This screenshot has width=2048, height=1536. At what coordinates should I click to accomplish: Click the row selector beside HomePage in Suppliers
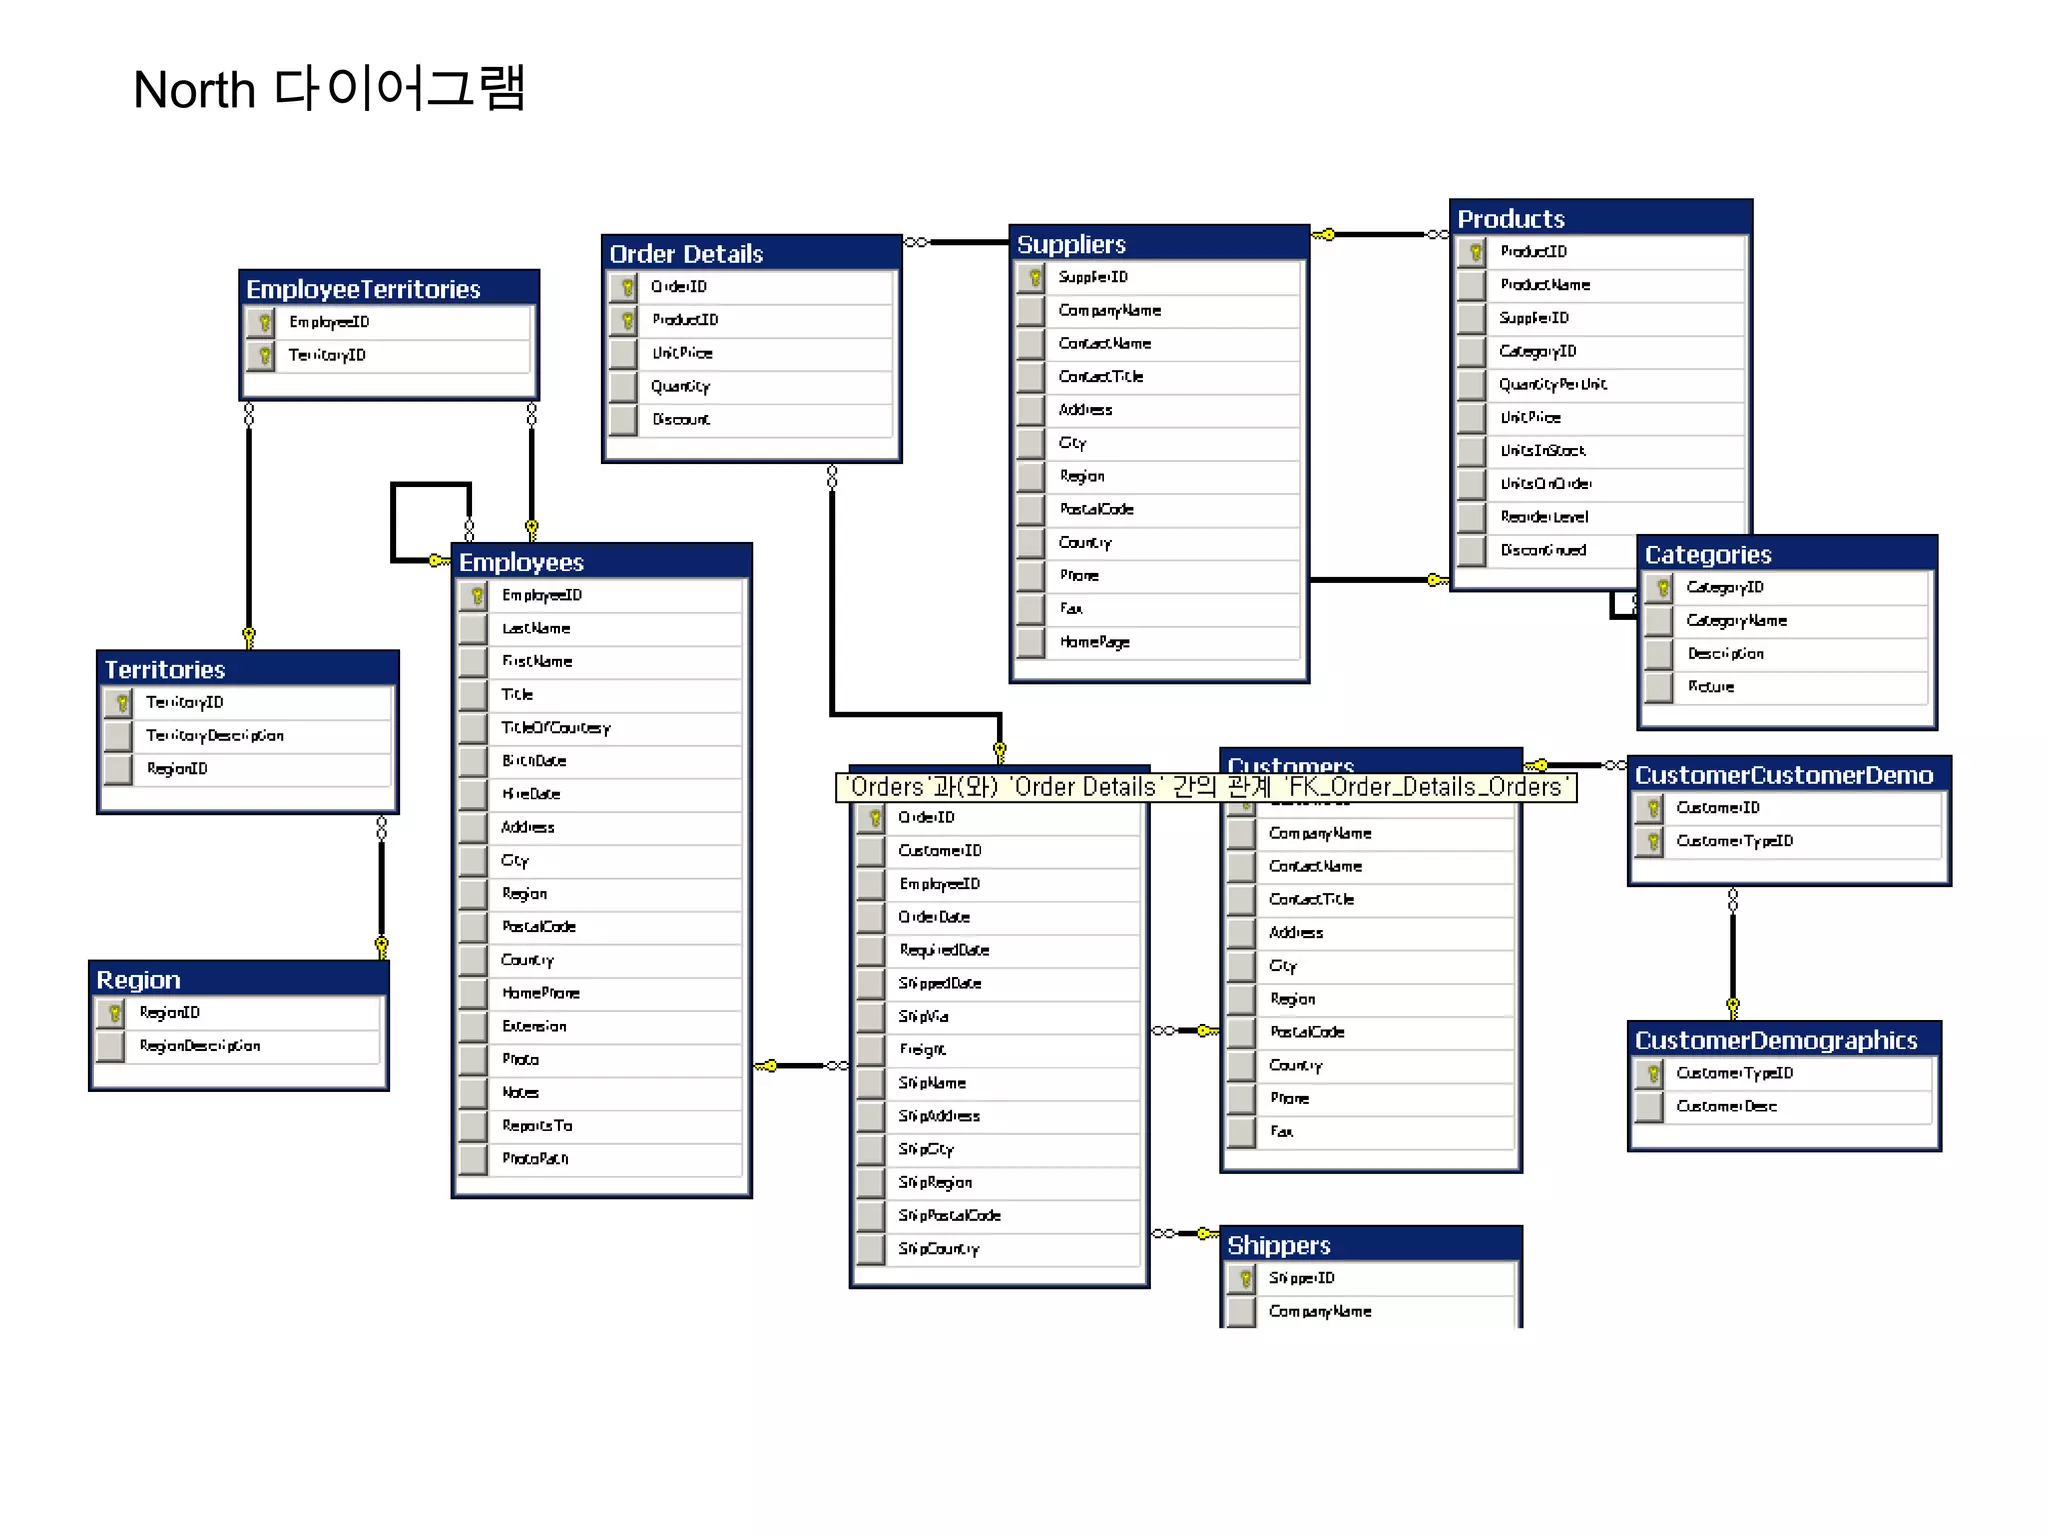tap(1031, 642)
